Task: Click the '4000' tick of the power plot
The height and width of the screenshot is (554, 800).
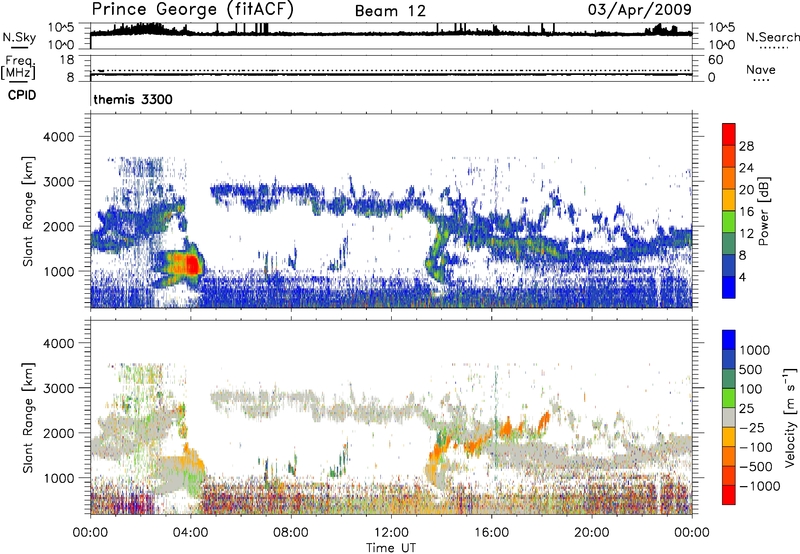Action: (58, 137)
